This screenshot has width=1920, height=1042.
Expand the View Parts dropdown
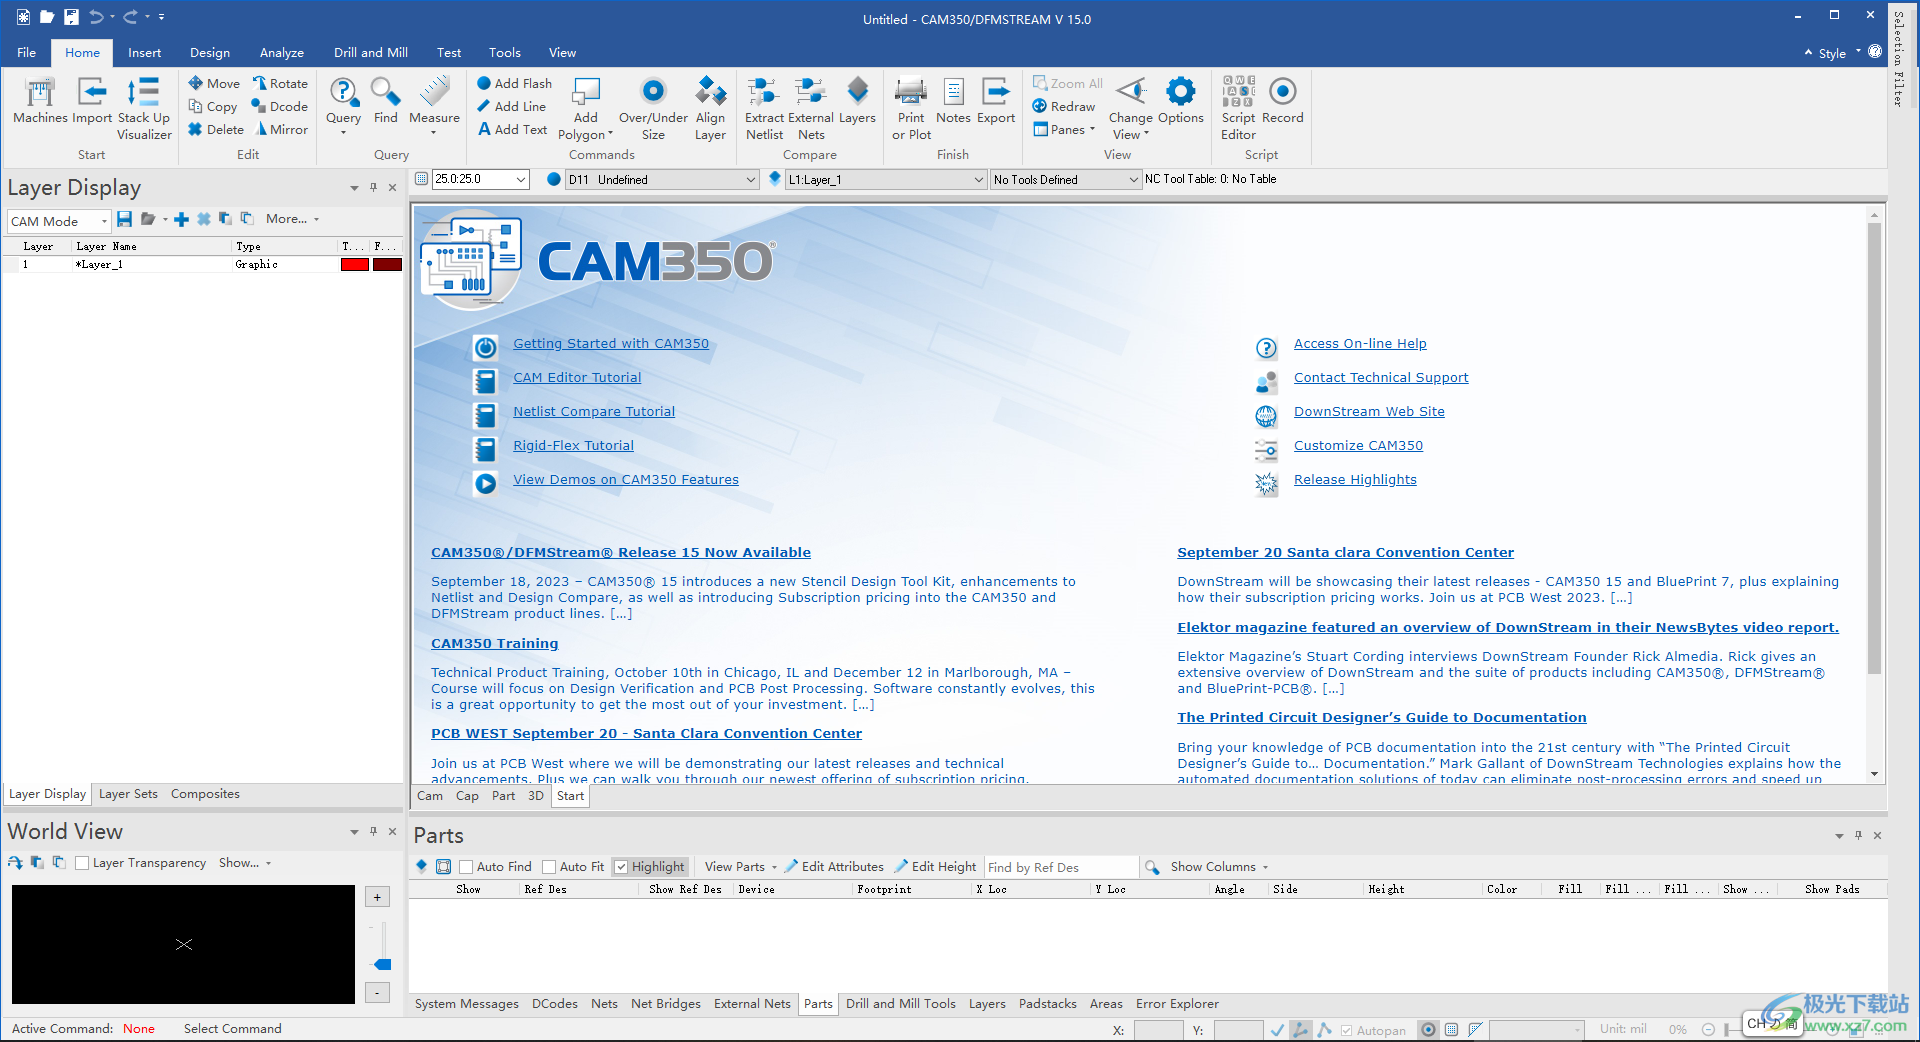pos(774,868)
